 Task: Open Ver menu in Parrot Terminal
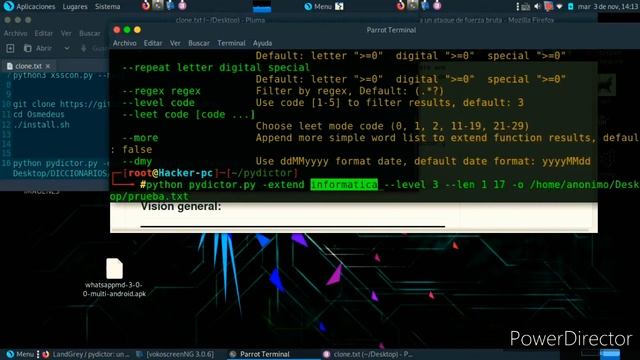175,43
